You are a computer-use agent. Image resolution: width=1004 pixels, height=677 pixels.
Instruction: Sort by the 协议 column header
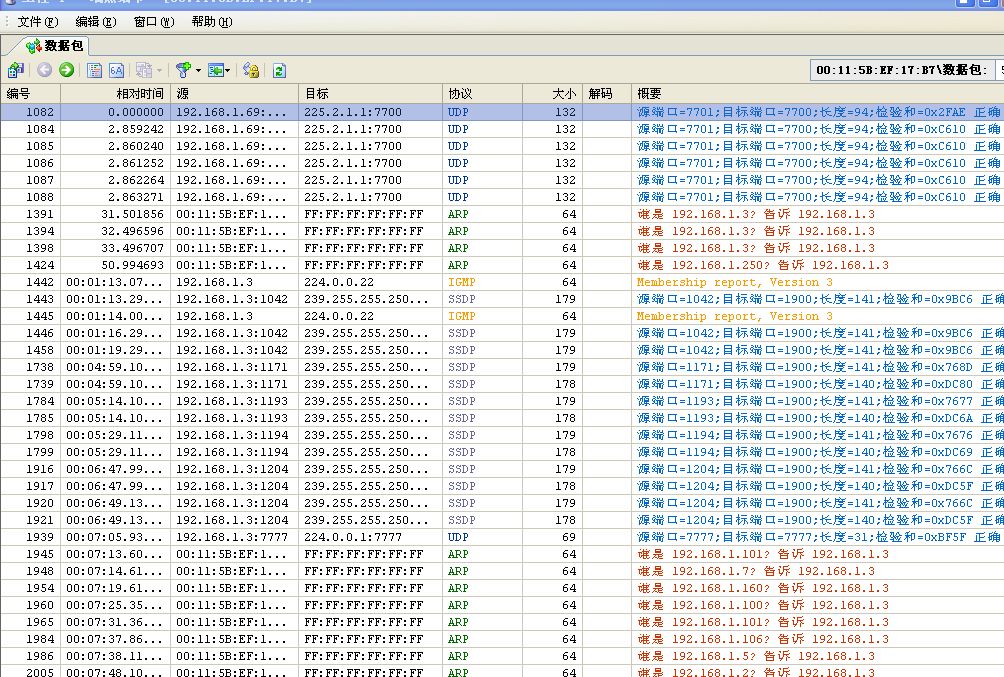click(482, 93)
